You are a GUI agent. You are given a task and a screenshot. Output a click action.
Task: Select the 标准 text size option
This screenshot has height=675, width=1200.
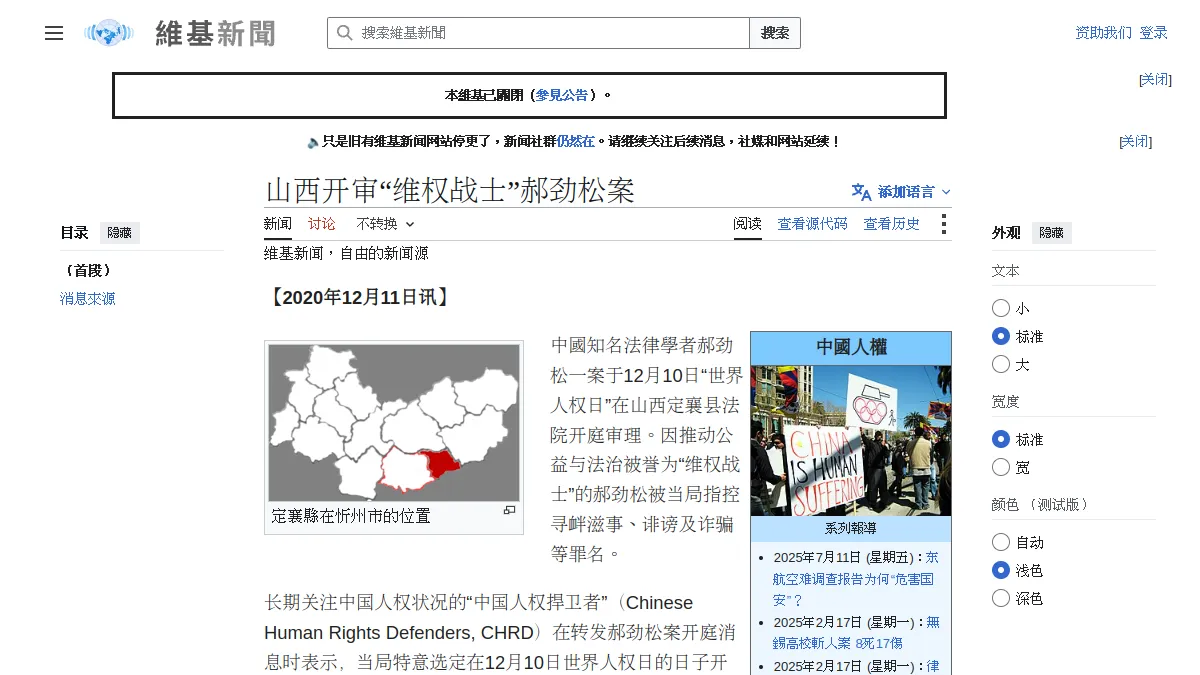[x=1001, y=336]
